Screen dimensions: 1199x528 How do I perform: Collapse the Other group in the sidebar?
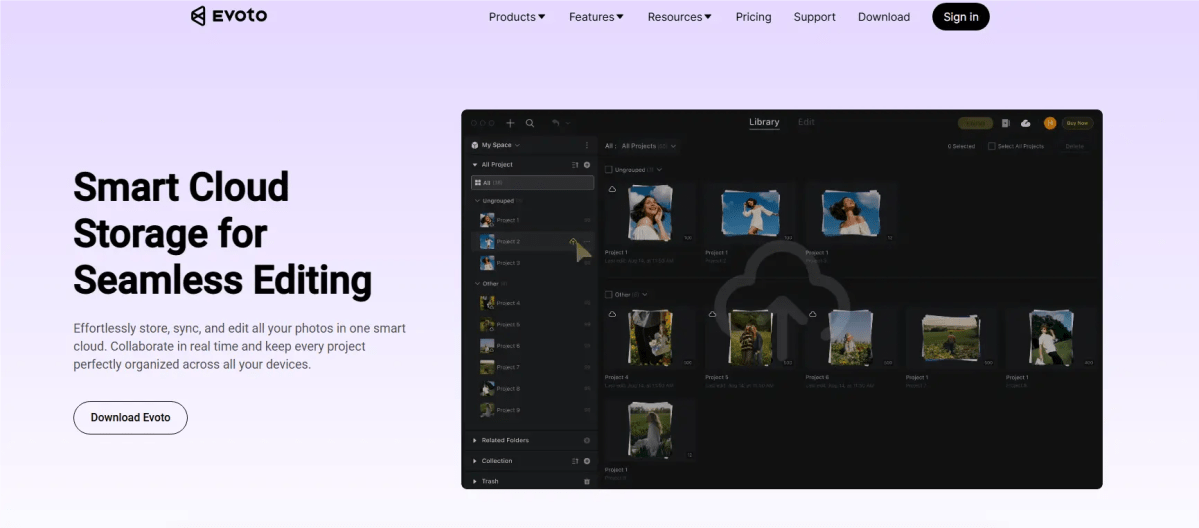pyautogui.click(x=477, y=284)
